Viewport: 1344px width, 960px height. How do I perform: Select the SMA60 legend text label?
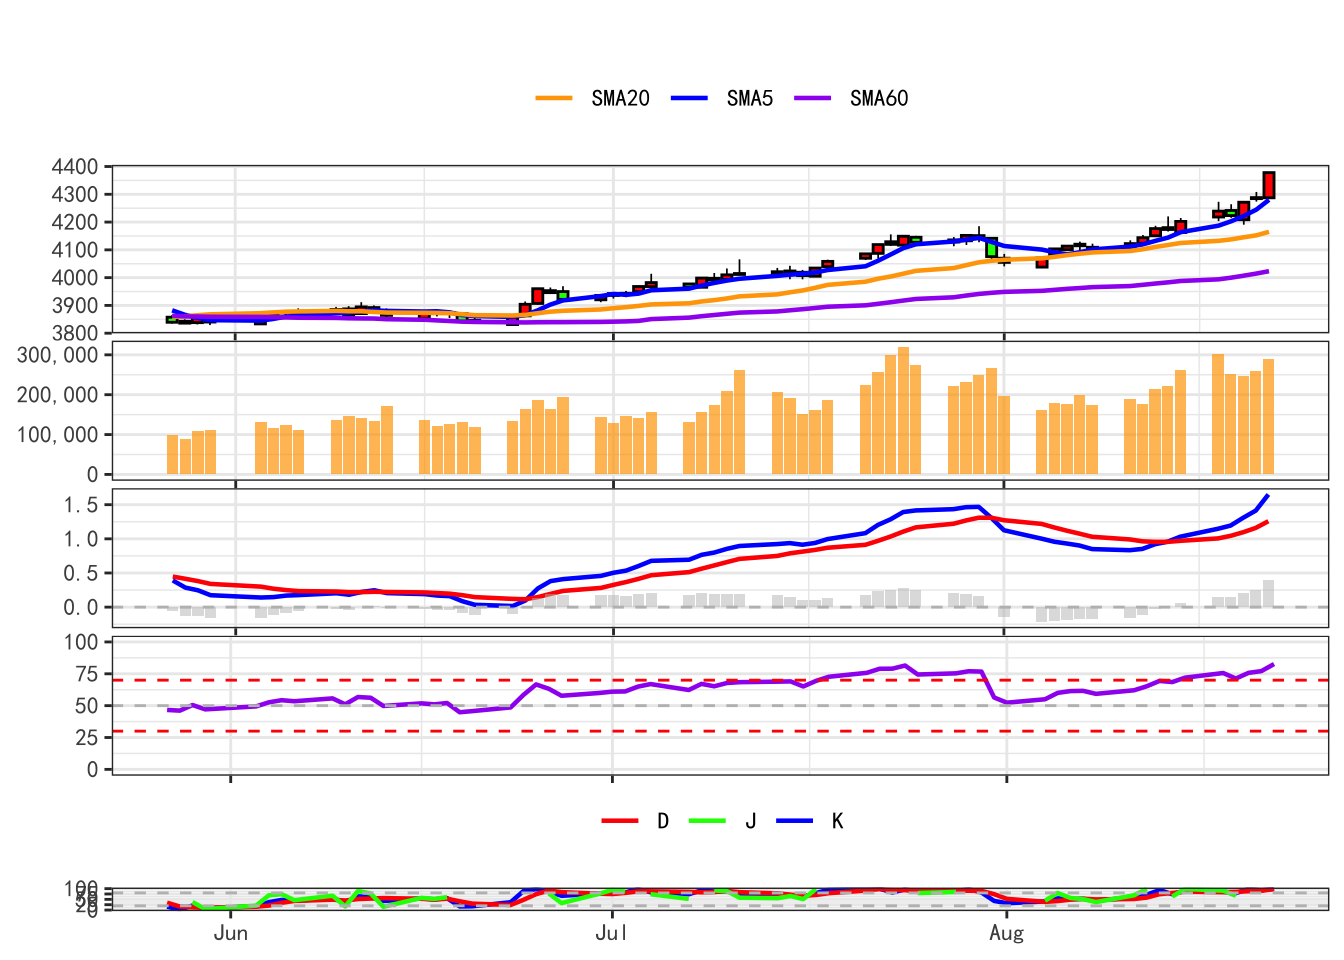(x=879, y=98)
